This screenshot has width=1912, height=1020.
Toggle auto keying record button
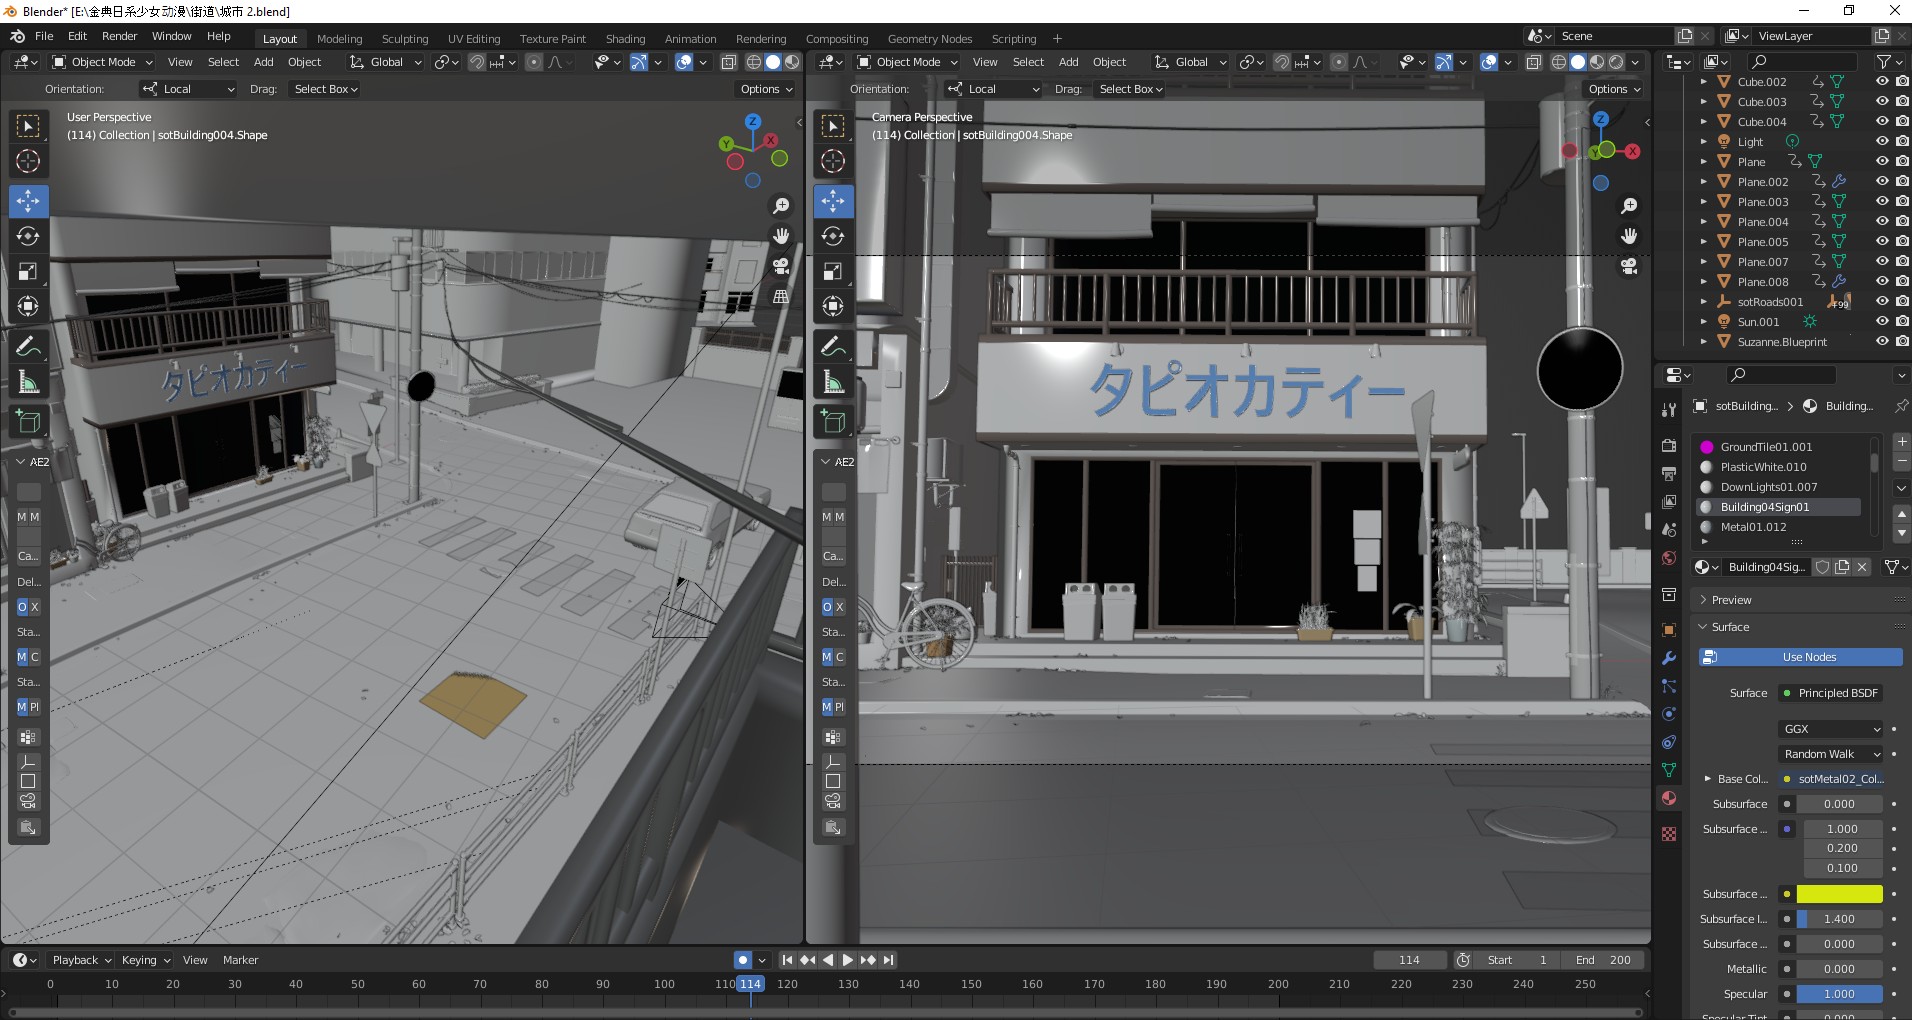[742, 960]
